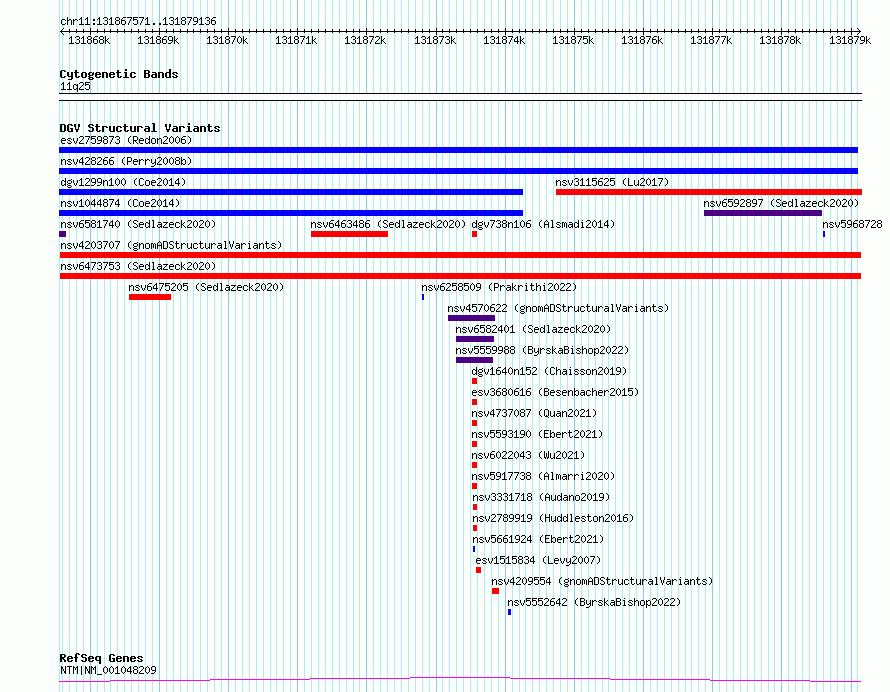Click the chr11:131867571..131879136 coordinates label
Viewport: 890px width, 692px height.
pyautogui.click(x=138, y=22)
